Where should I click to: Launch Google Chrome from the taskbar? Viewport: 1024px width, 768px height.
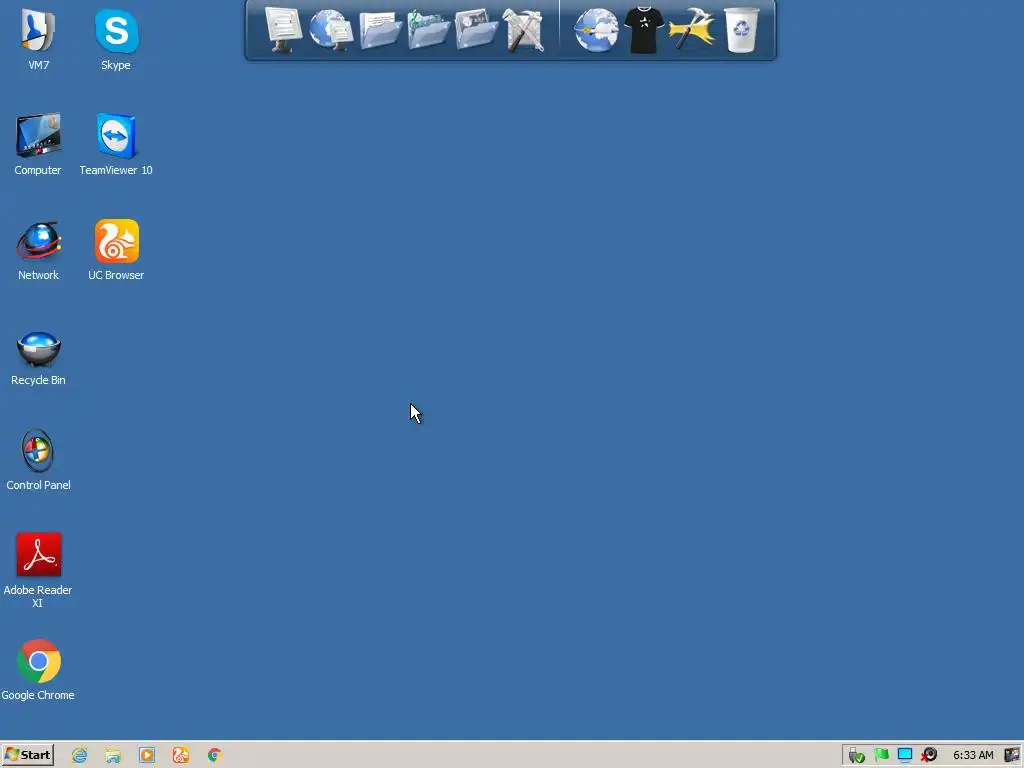(x=214, y=755)
